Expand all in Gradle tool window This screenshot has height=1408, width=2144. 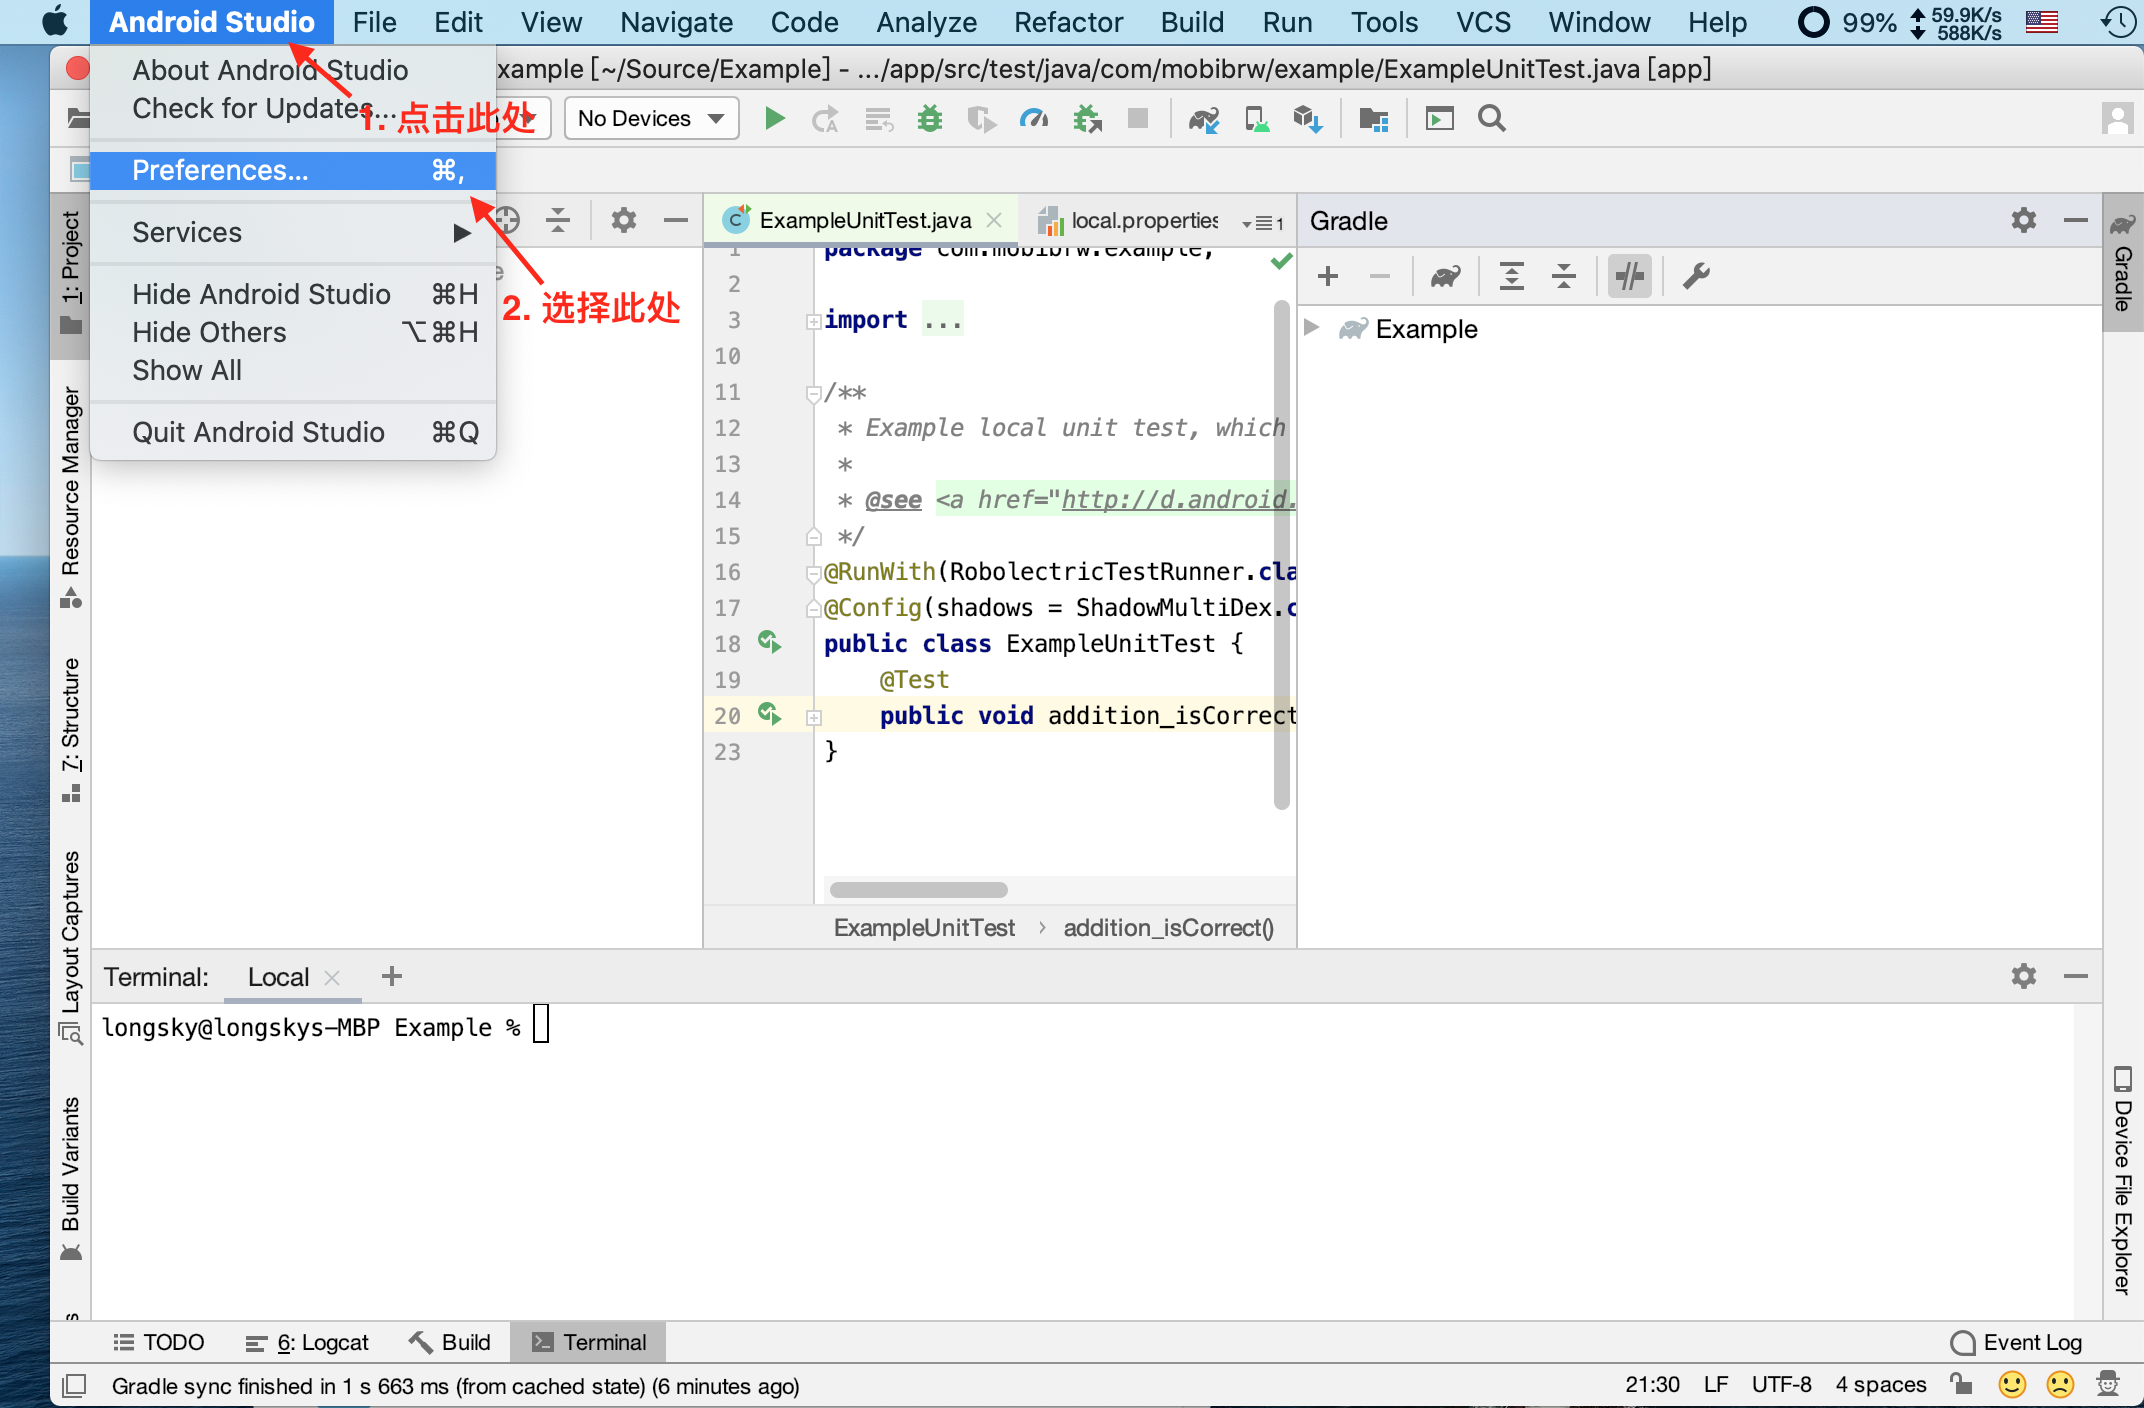[1512, 276]
